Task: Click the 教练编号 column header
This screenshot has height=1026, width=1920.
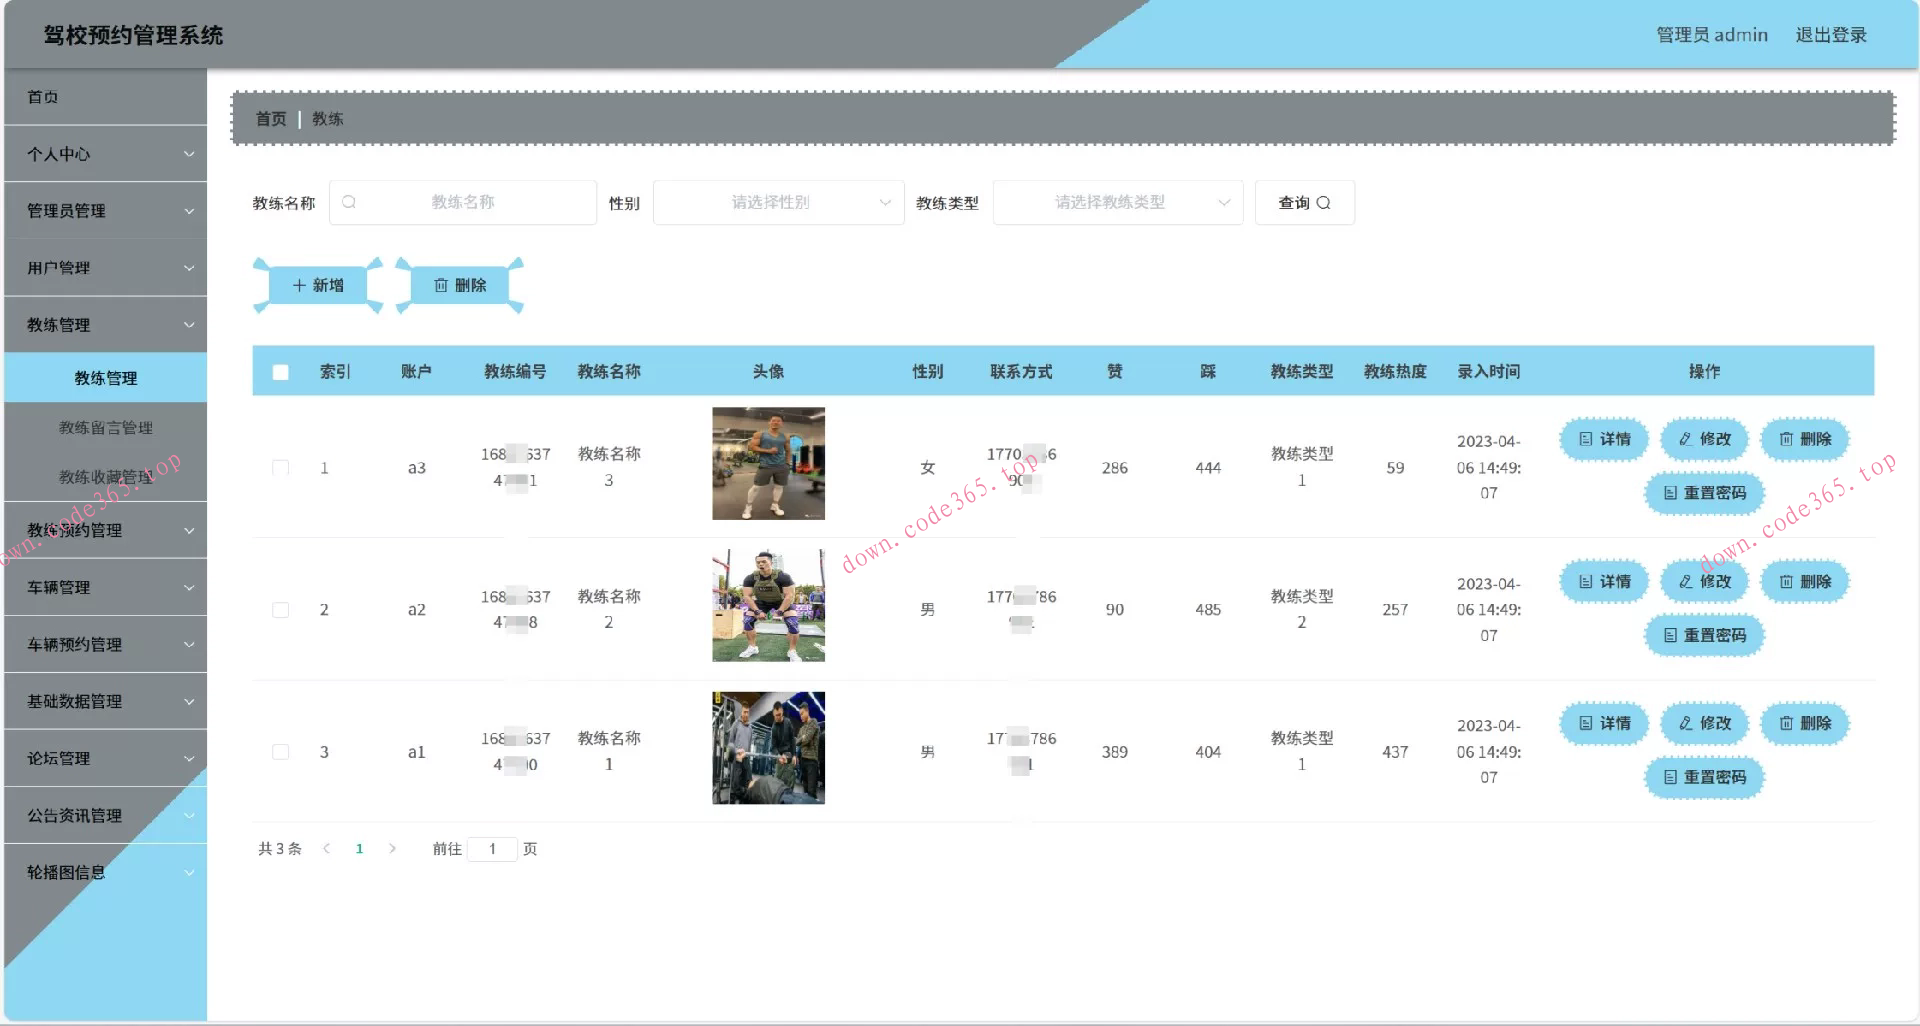Action: (515, 372)
